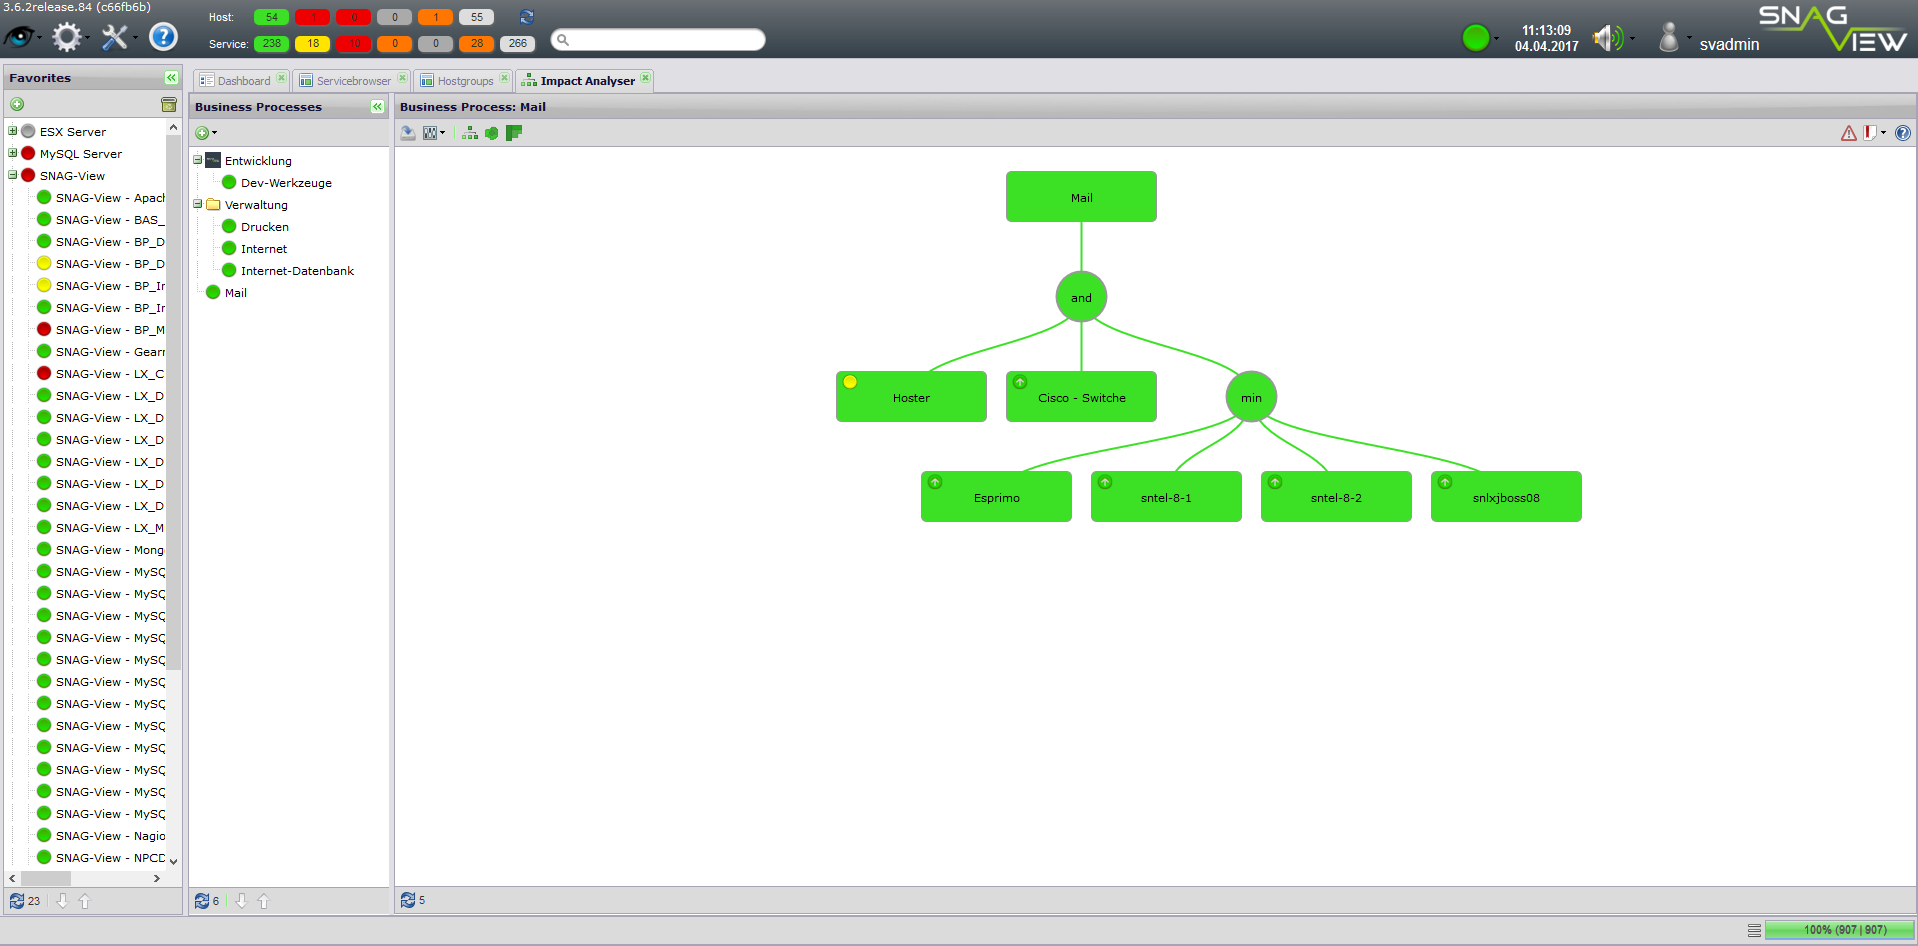This screenshot has height=946, width=1918.
Task: Click the svadmin user avatar icon
Action: (x=1668, y=38)
